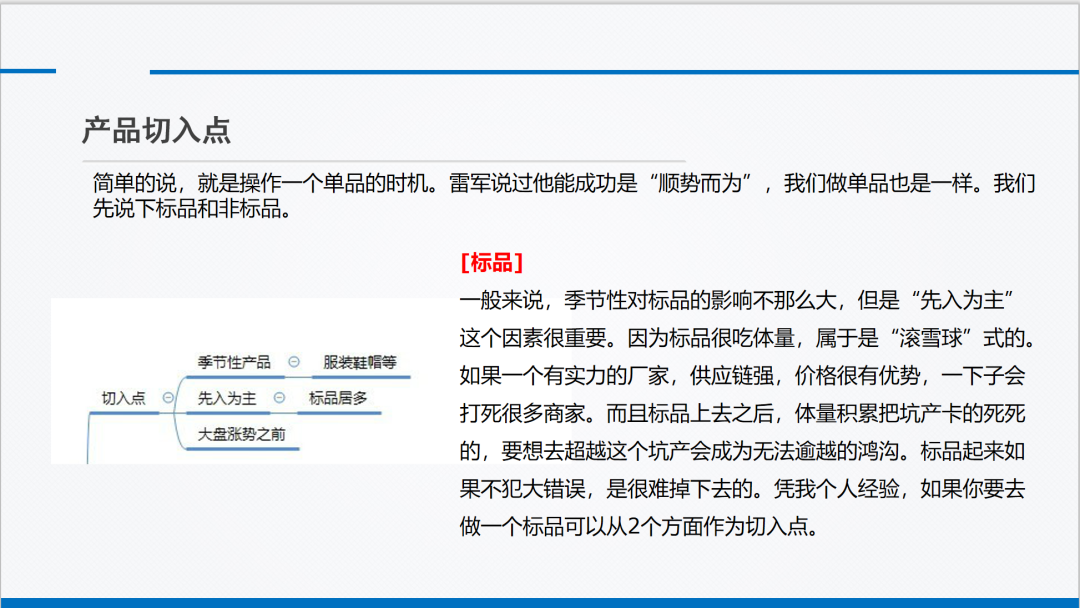Click the line 先说下标品和非标品
This screenshot has width=1080, height=608.
(x=192, y=208)
